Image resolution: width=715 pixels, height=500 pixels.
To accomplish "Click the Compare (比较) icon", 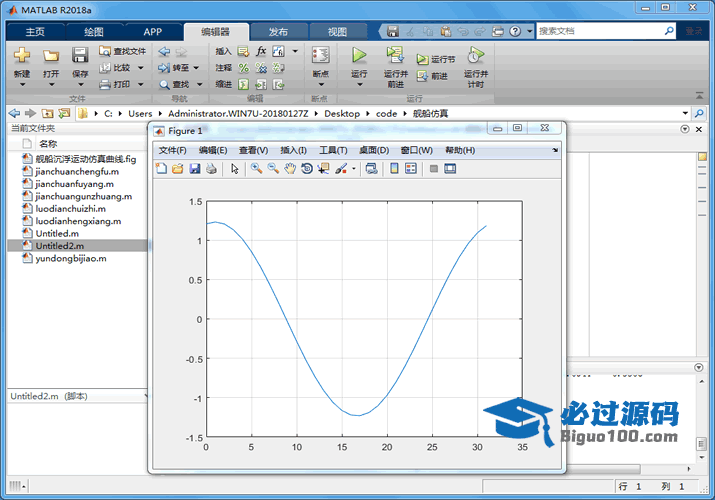I will (x=105, y=68).
